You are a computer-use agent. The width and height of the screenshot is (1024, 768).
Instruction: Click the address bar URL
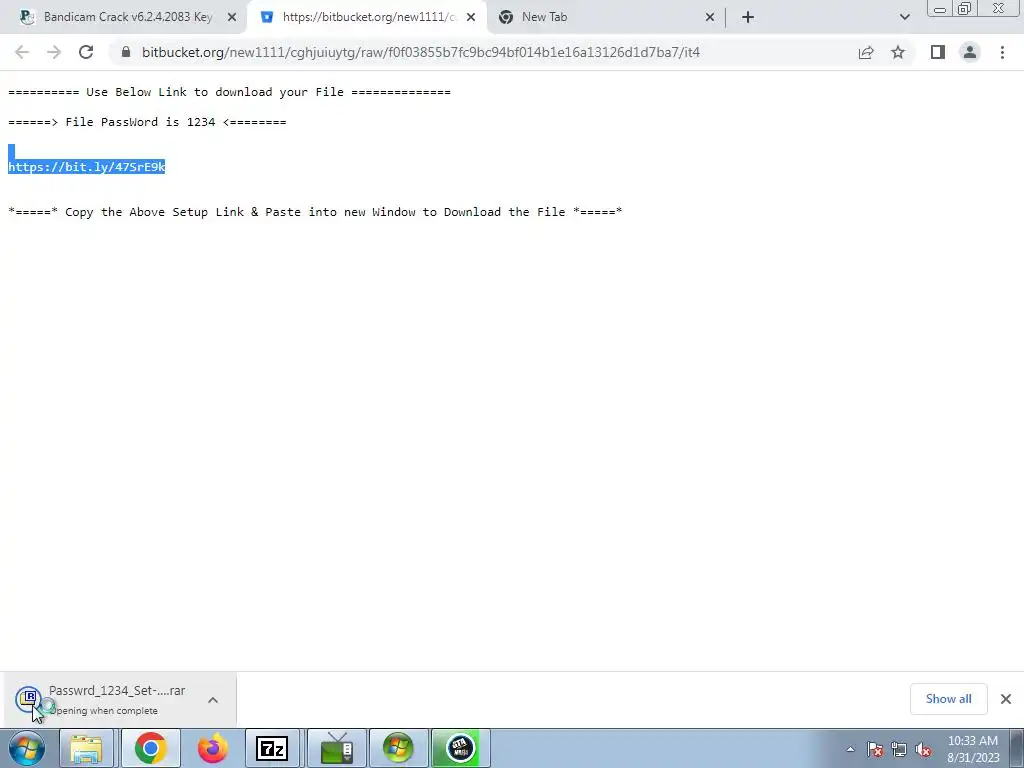point(421,52)
